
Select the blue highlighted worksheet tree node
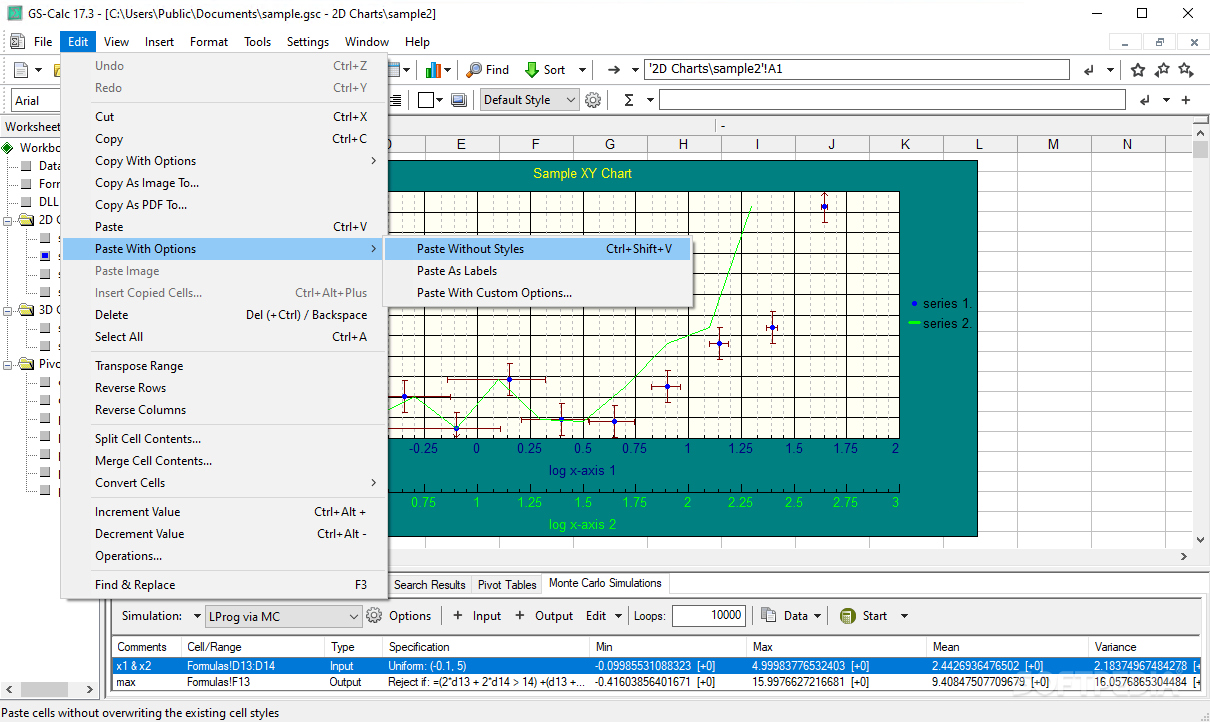tap(45, 256)
